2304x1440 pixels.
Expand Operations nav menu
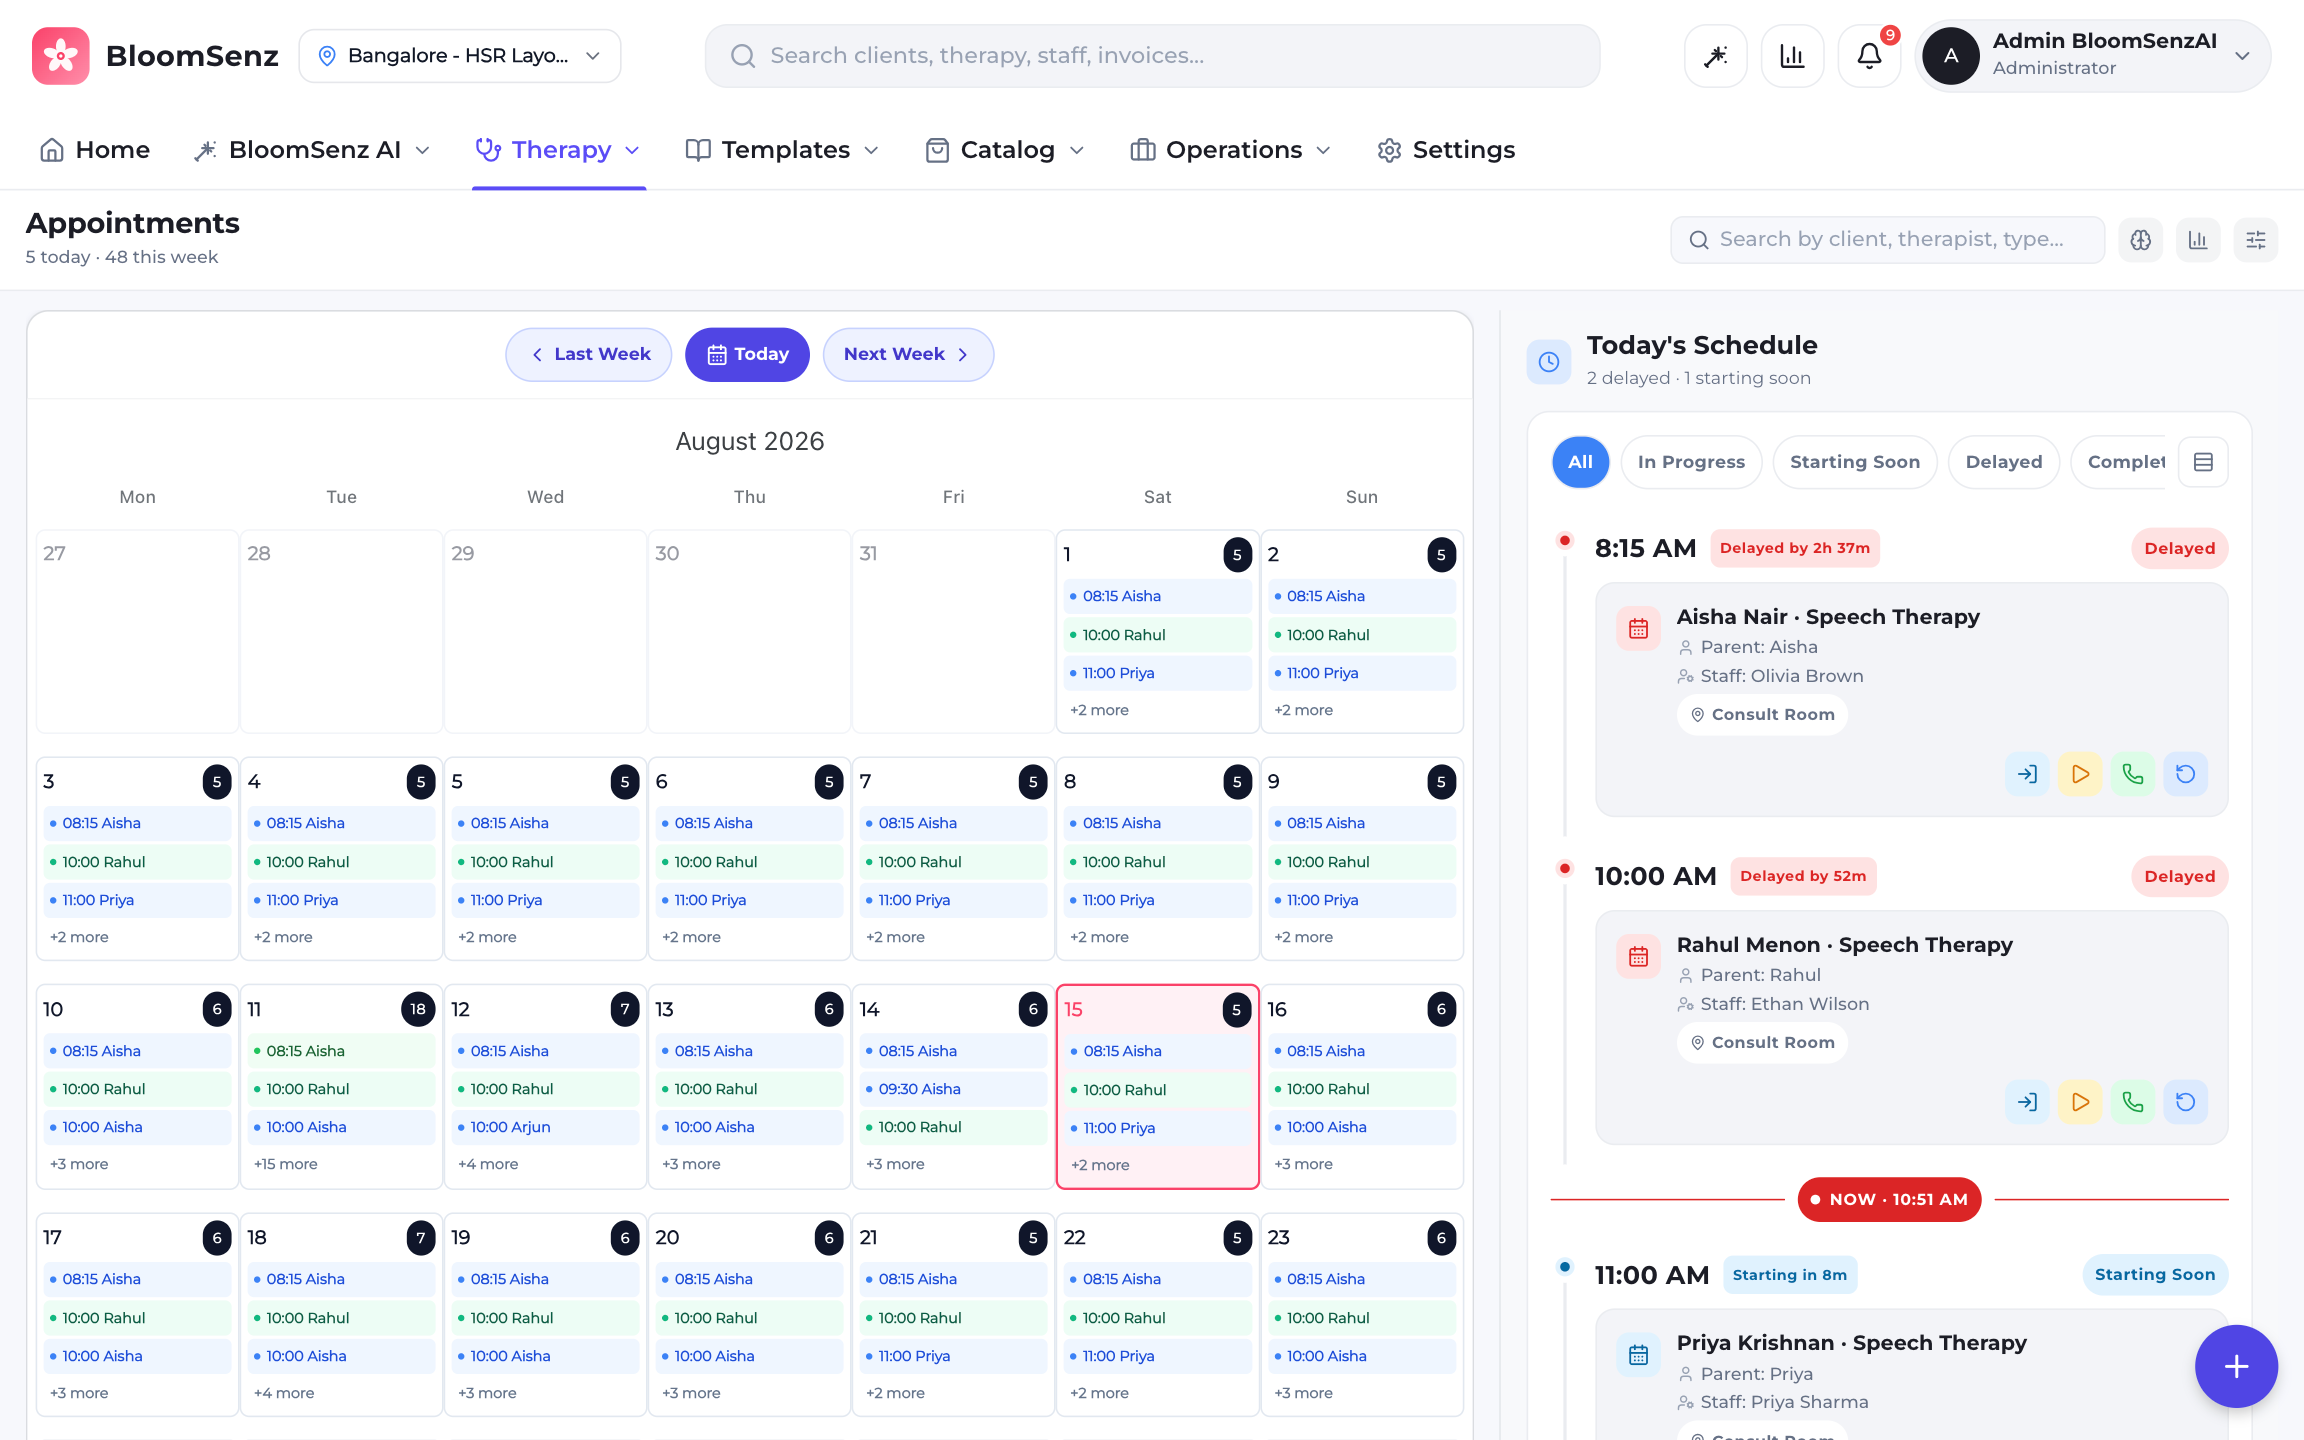tap(1231, 150)
